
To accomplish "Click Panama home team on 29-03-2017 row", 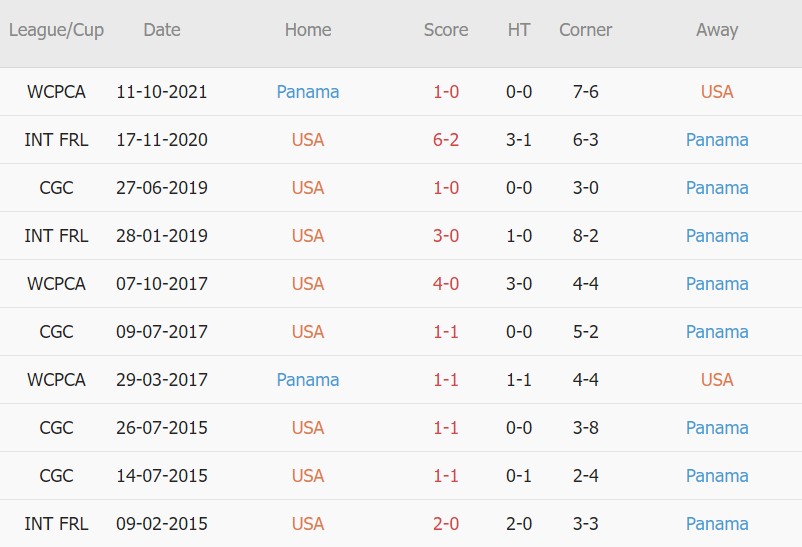I will [308, 380].
